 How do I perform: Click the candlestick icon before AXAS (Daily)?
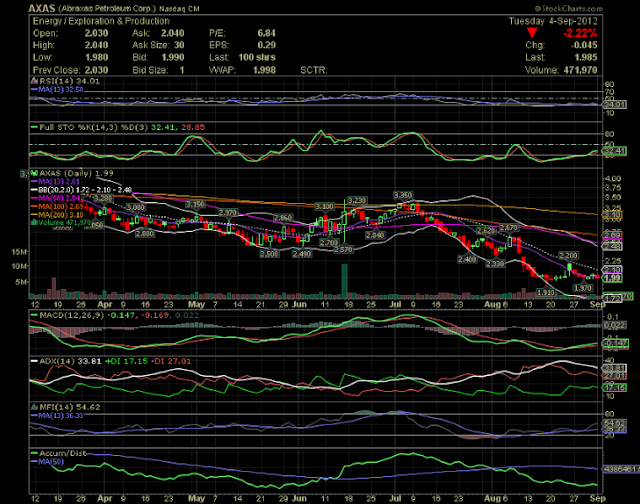tap(34, 173)
